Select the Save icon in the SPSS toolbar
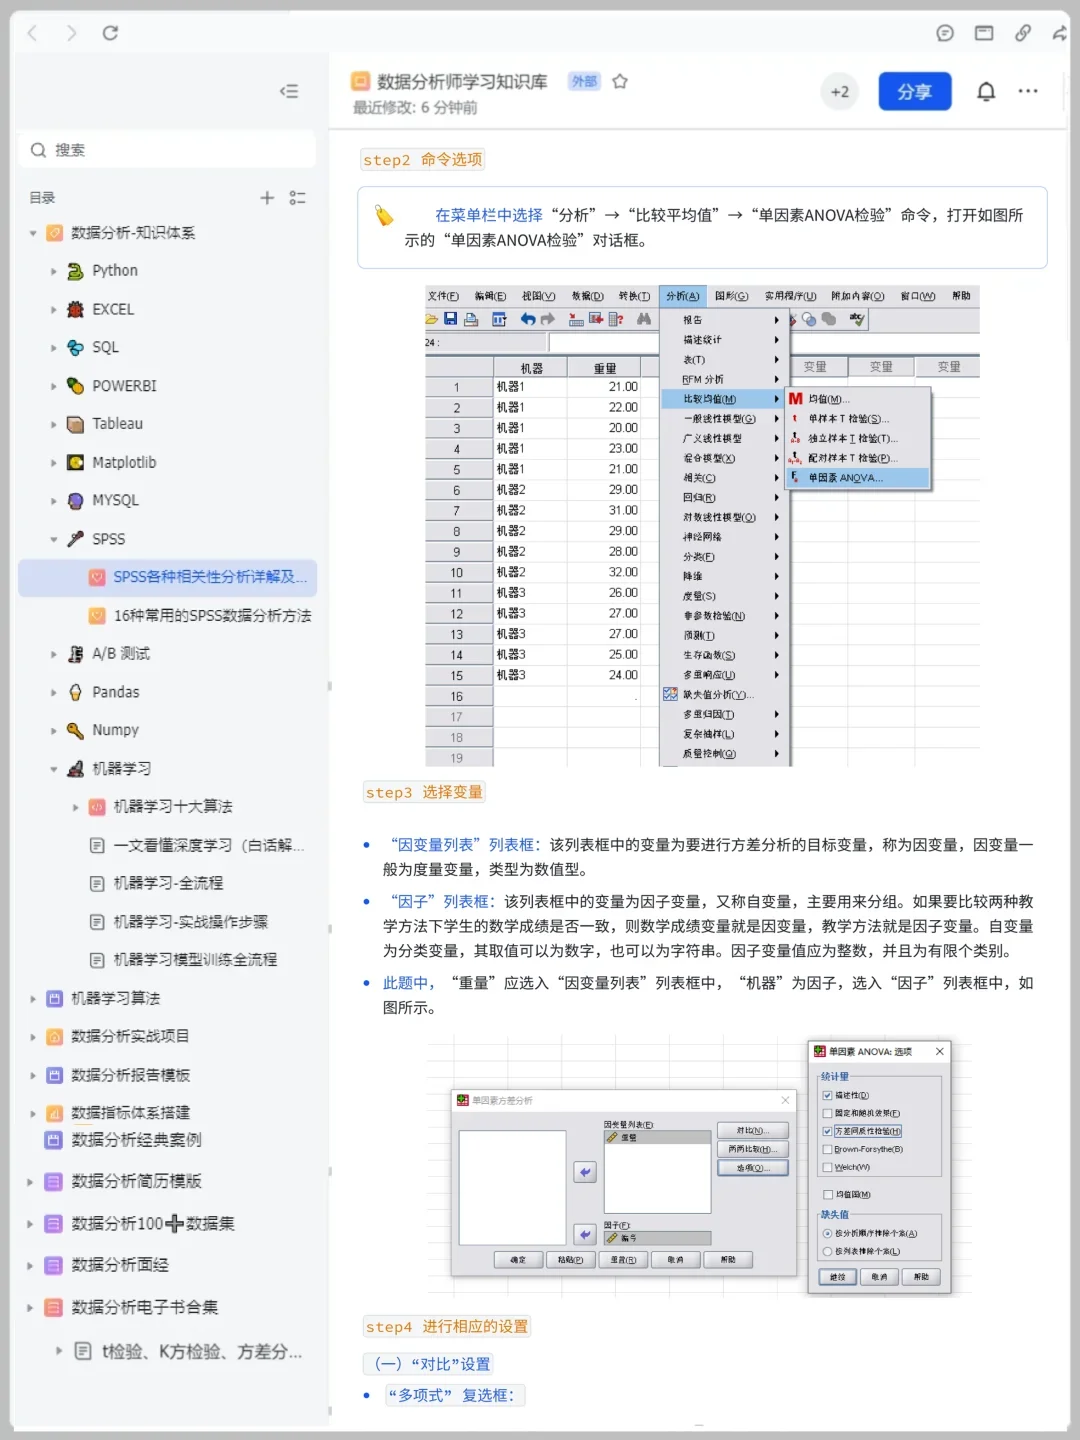This screenshot has height=1440, width=1080. coord(452,318)
